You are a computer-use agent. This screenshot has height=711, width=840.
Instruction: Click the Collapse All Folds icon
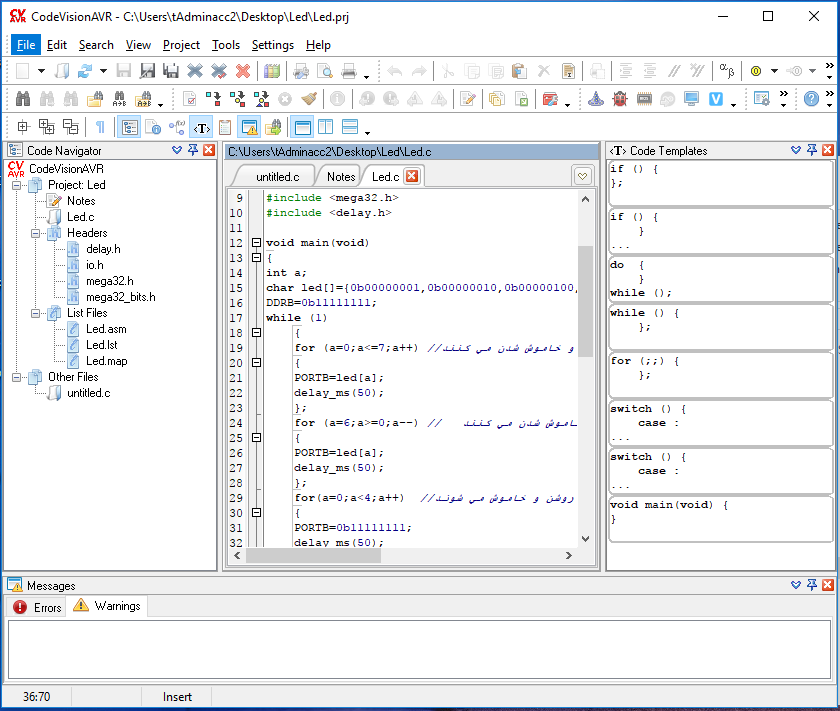point(71,127)
